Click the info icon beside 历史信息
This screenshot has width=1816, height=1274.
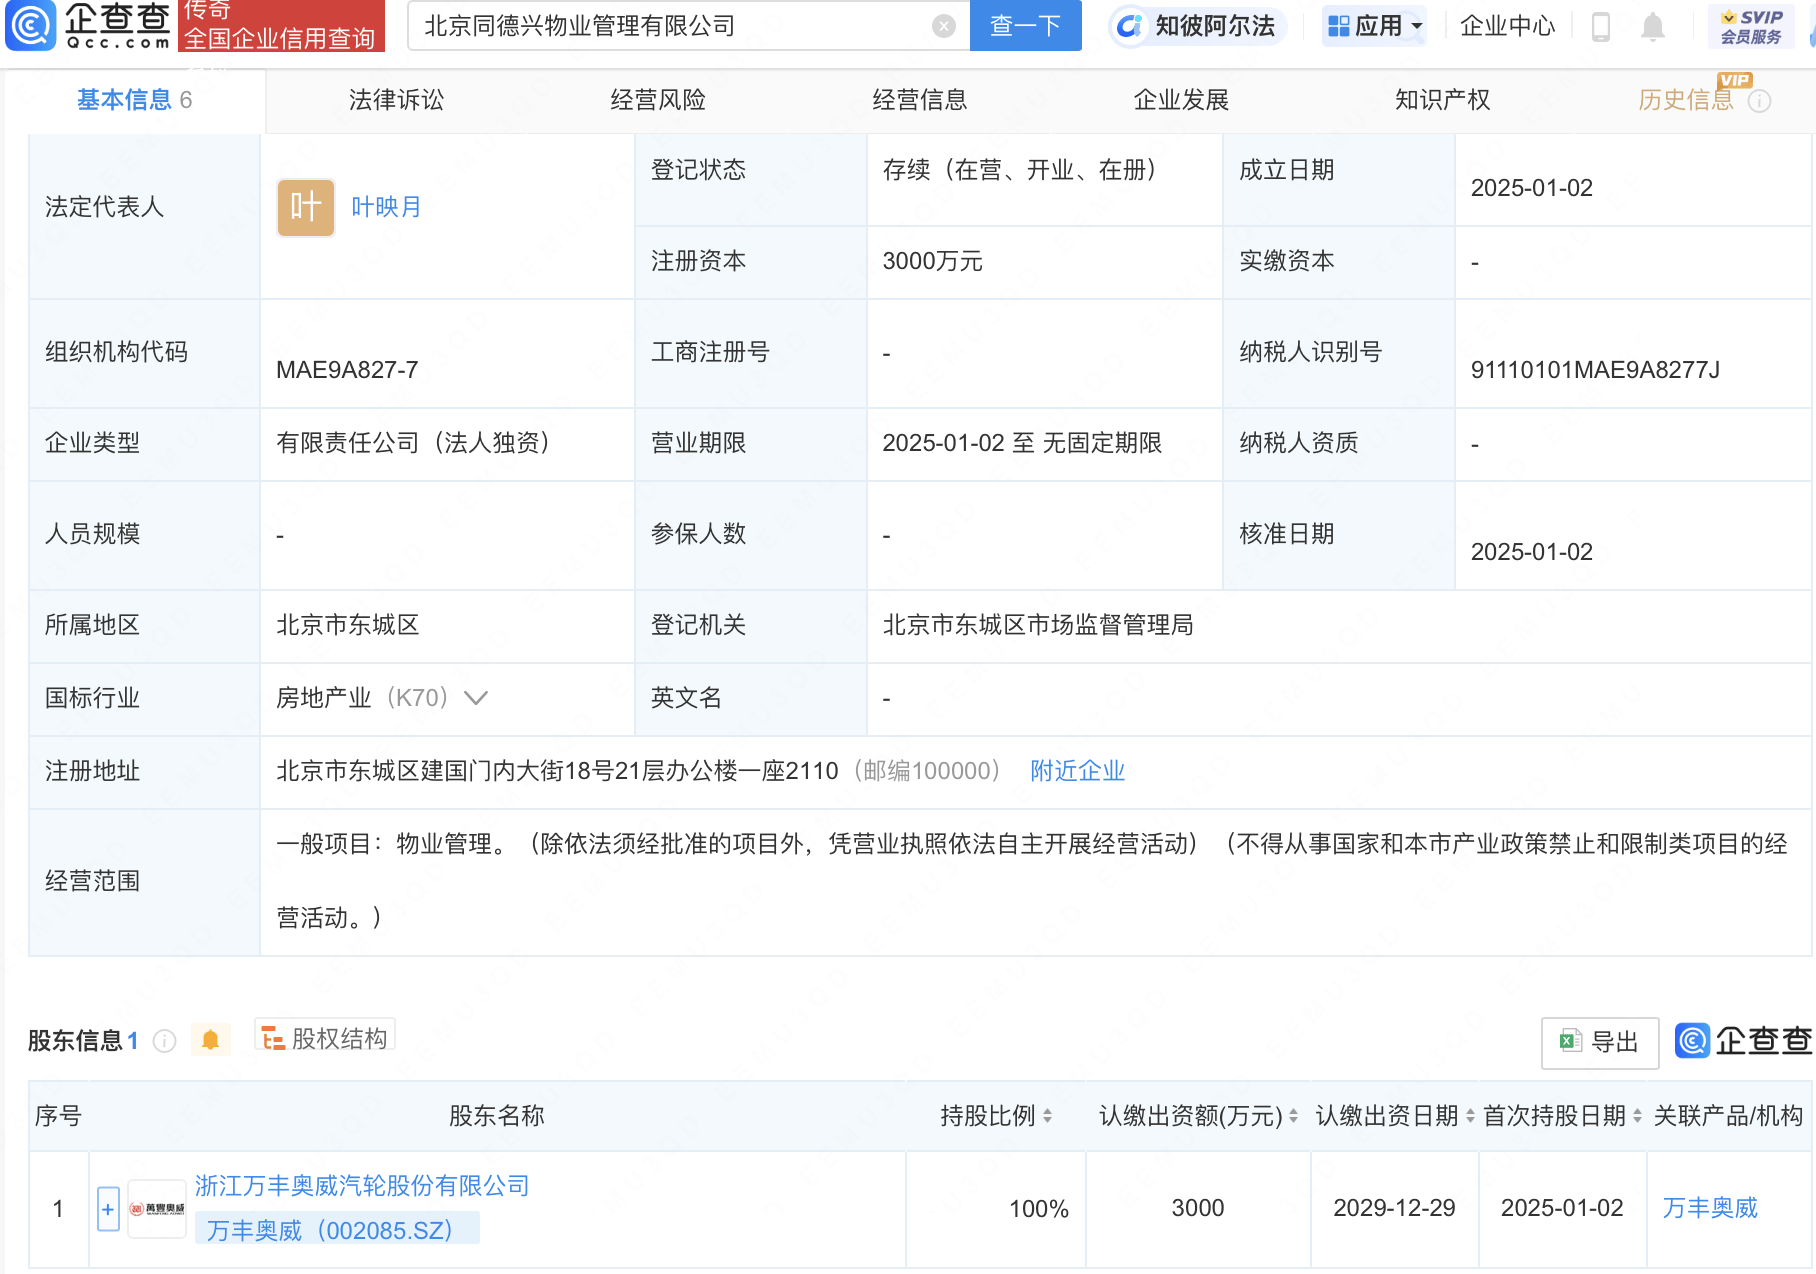1760,101
